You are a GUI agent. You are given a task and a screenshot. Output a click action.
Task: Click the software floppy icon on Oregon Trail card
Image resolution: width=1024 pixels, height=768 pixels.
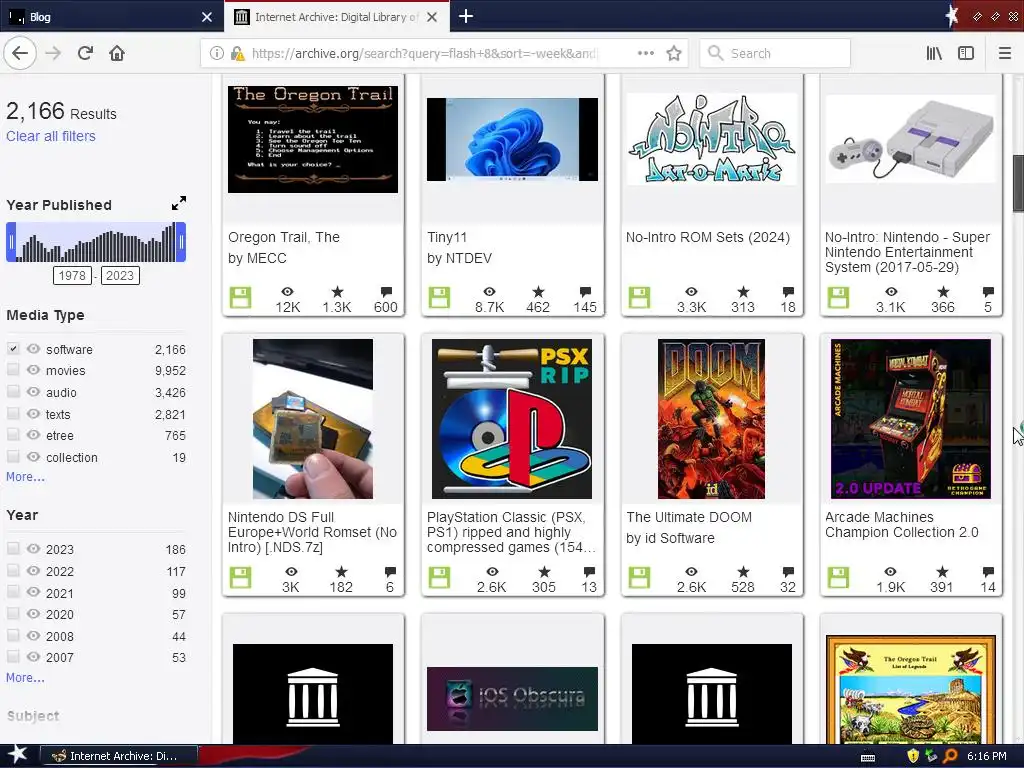tap(240, 298)
